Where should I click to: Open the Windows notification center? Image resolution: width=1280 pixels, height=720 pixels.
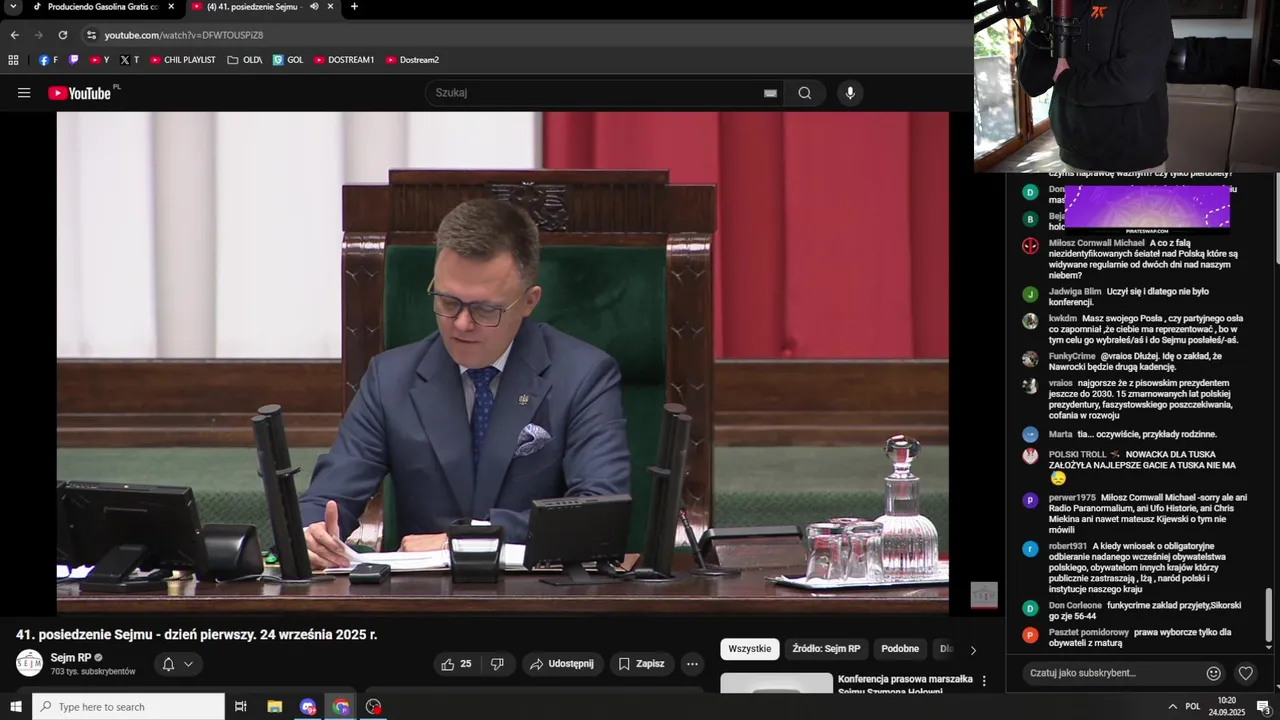click(1263, 707)
